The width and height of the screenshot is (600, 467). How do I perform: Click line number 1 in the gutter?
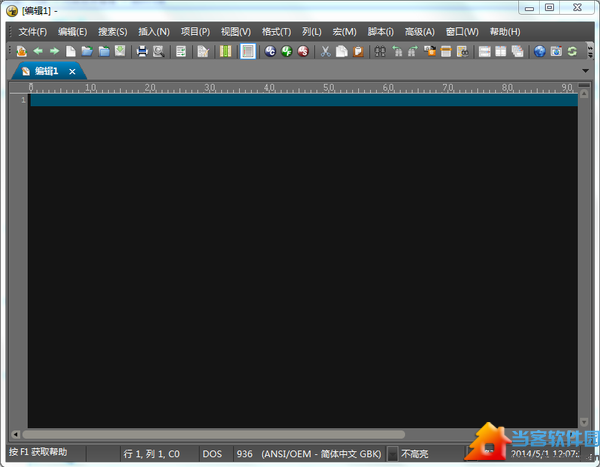pyautogui.click(x=23, y=100)
